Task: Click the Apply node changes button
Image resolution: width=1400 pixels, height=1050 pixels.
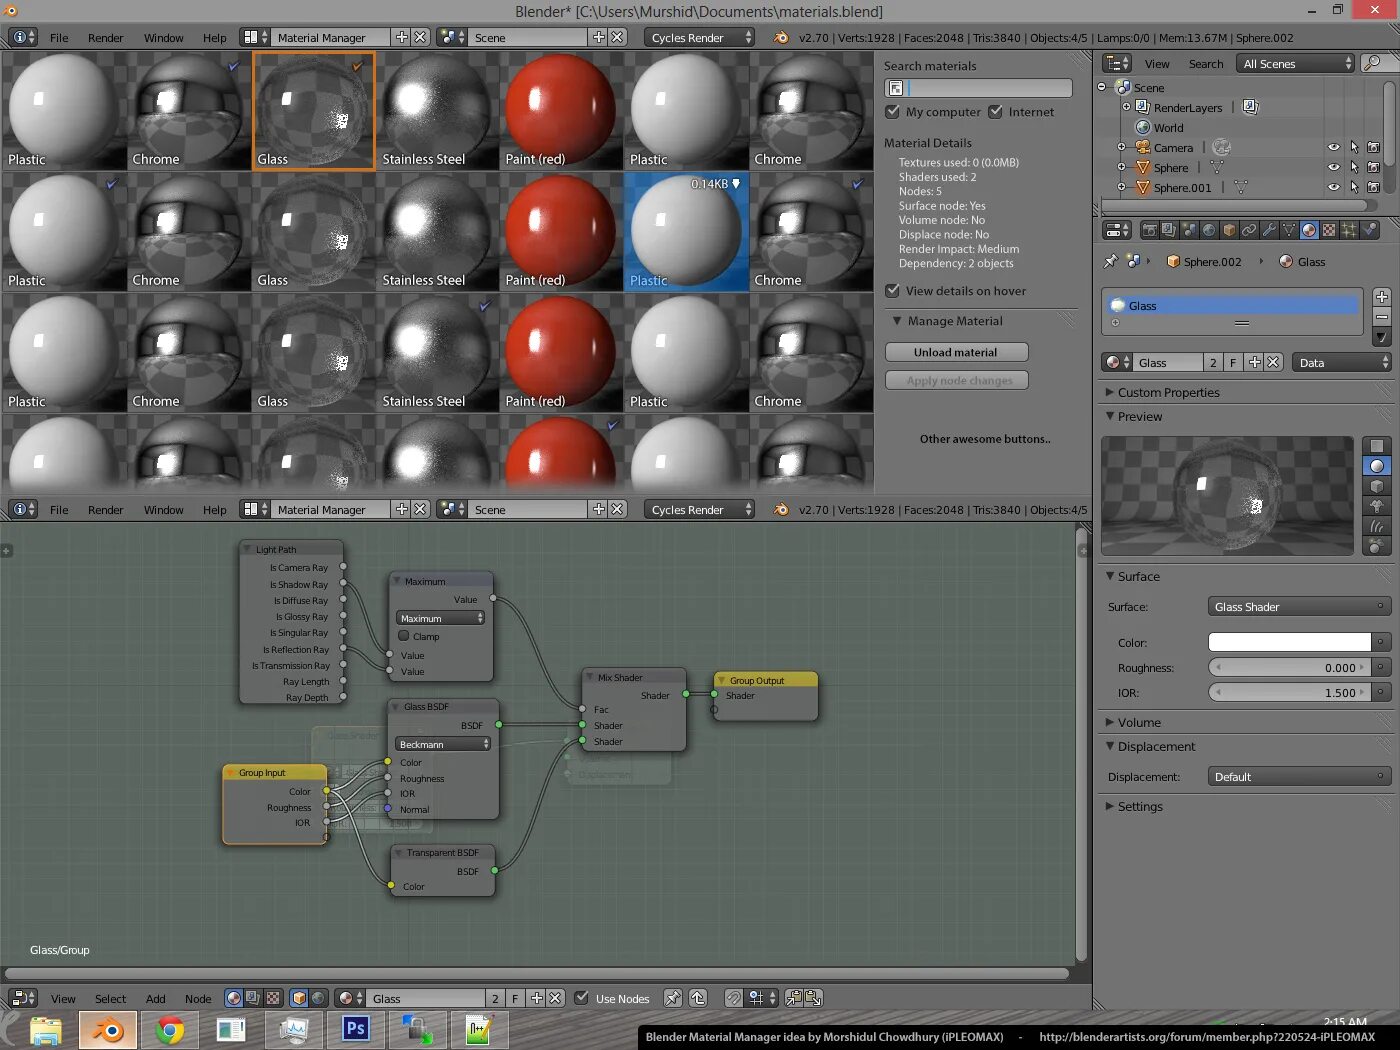Action: pos(956,380)
